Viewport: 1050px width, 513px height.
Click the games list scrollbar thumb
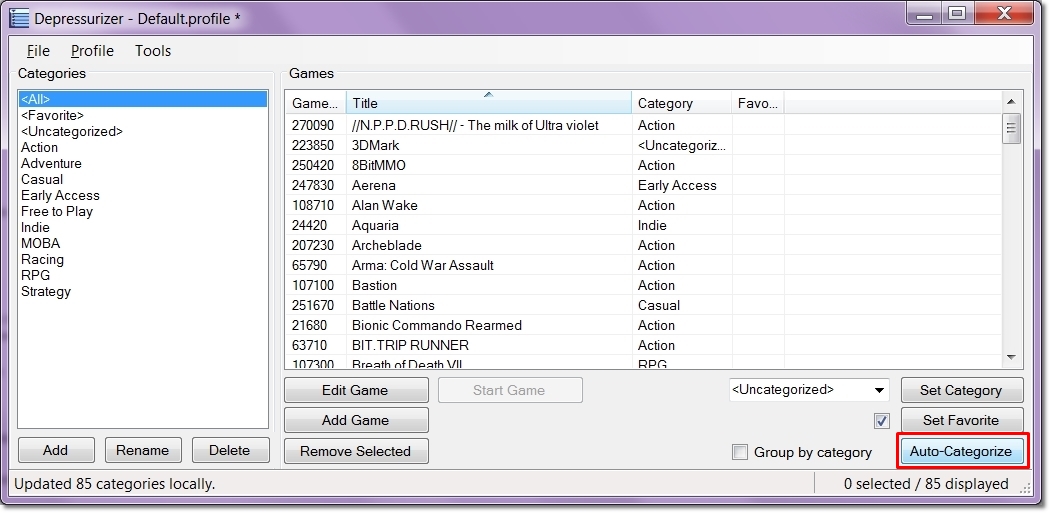pyautogui.click(x=1011, y=129)
